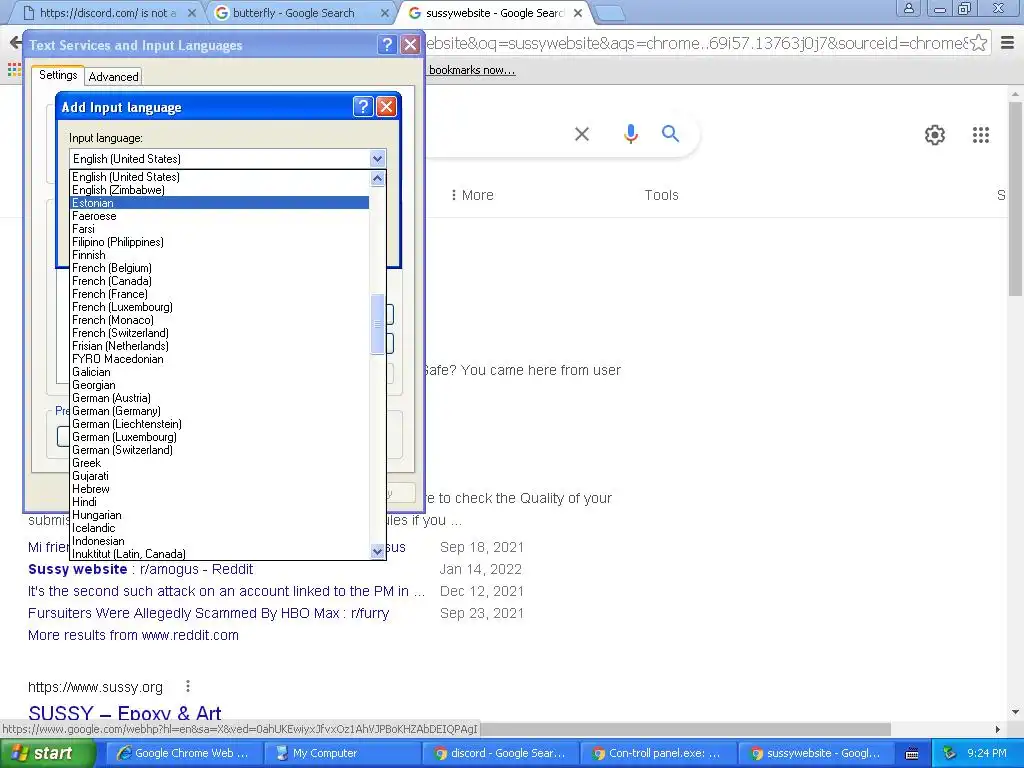Switch to the discord.com browser tab

coord(108,13)
